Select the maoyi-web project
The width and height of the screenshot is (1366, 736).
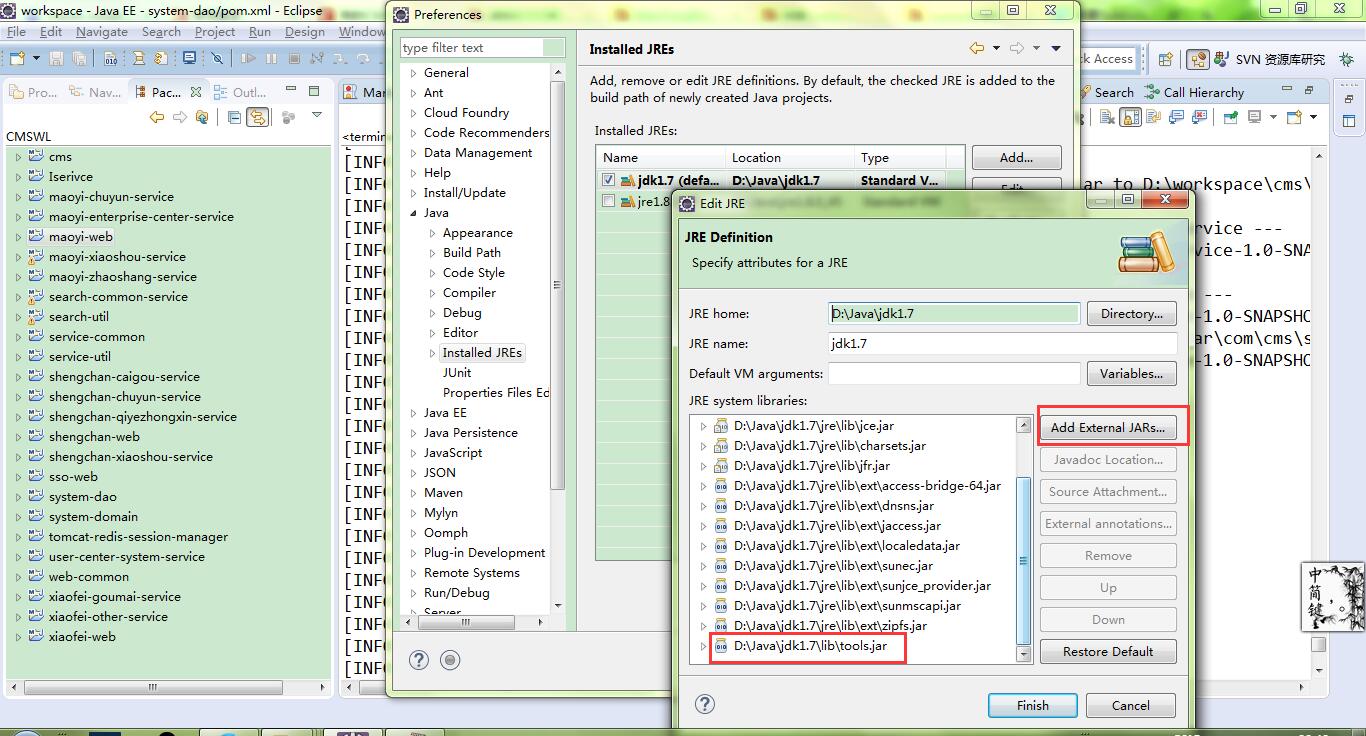pos(80,237)
